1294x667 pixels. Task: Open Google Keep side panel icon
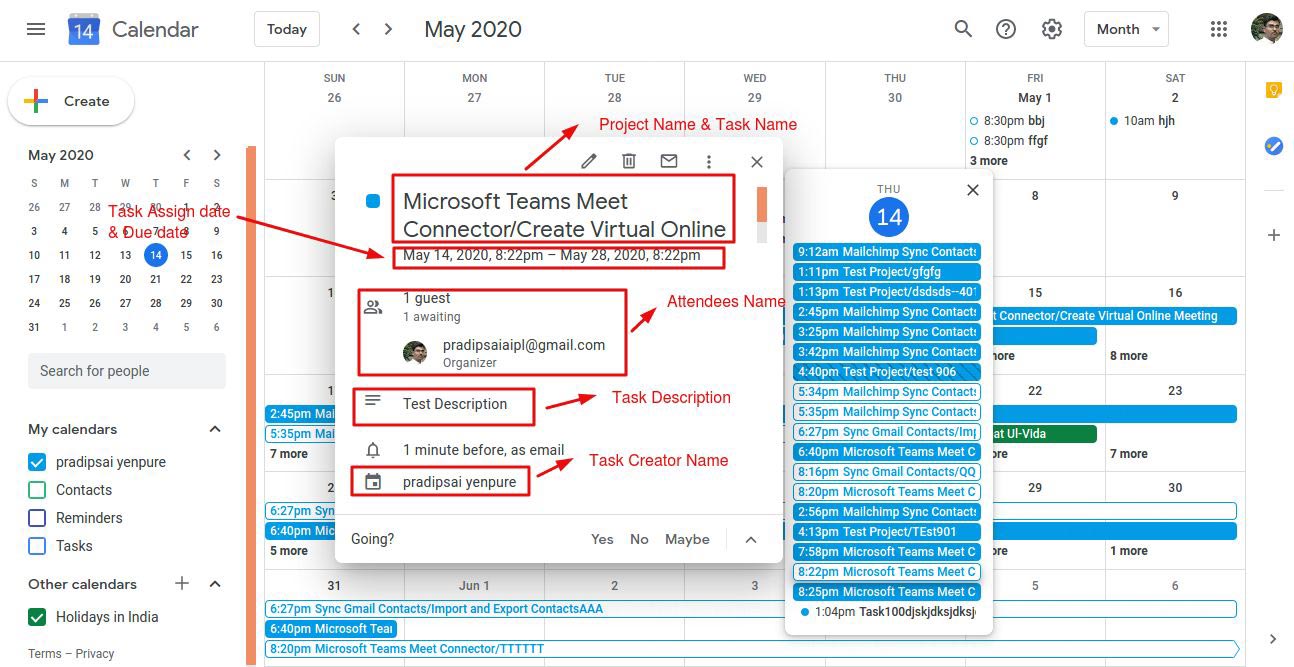(x=1273, y=90)
